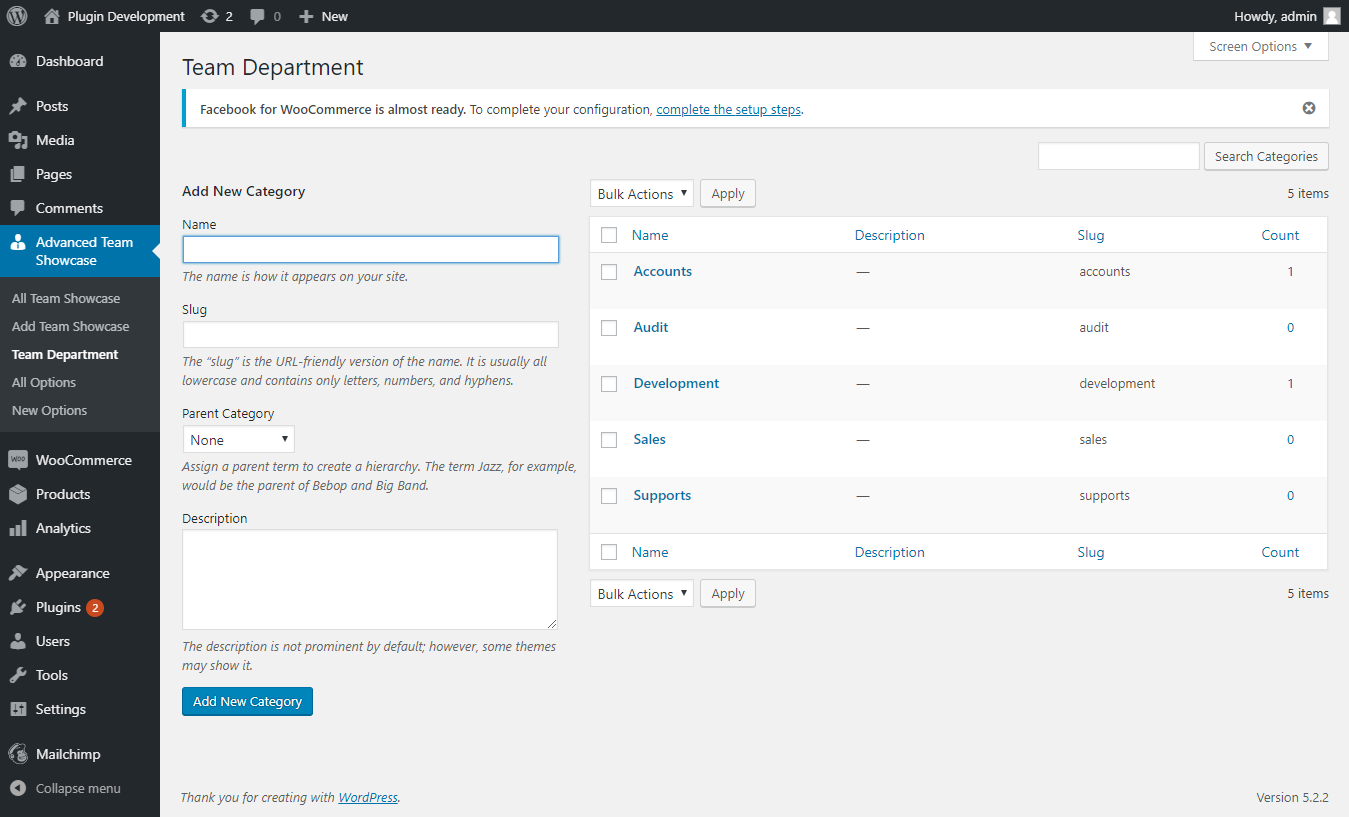The image size is (1349, 817).
Task: Open the Parent Category dropdown
Action: [x=238, y=440]
